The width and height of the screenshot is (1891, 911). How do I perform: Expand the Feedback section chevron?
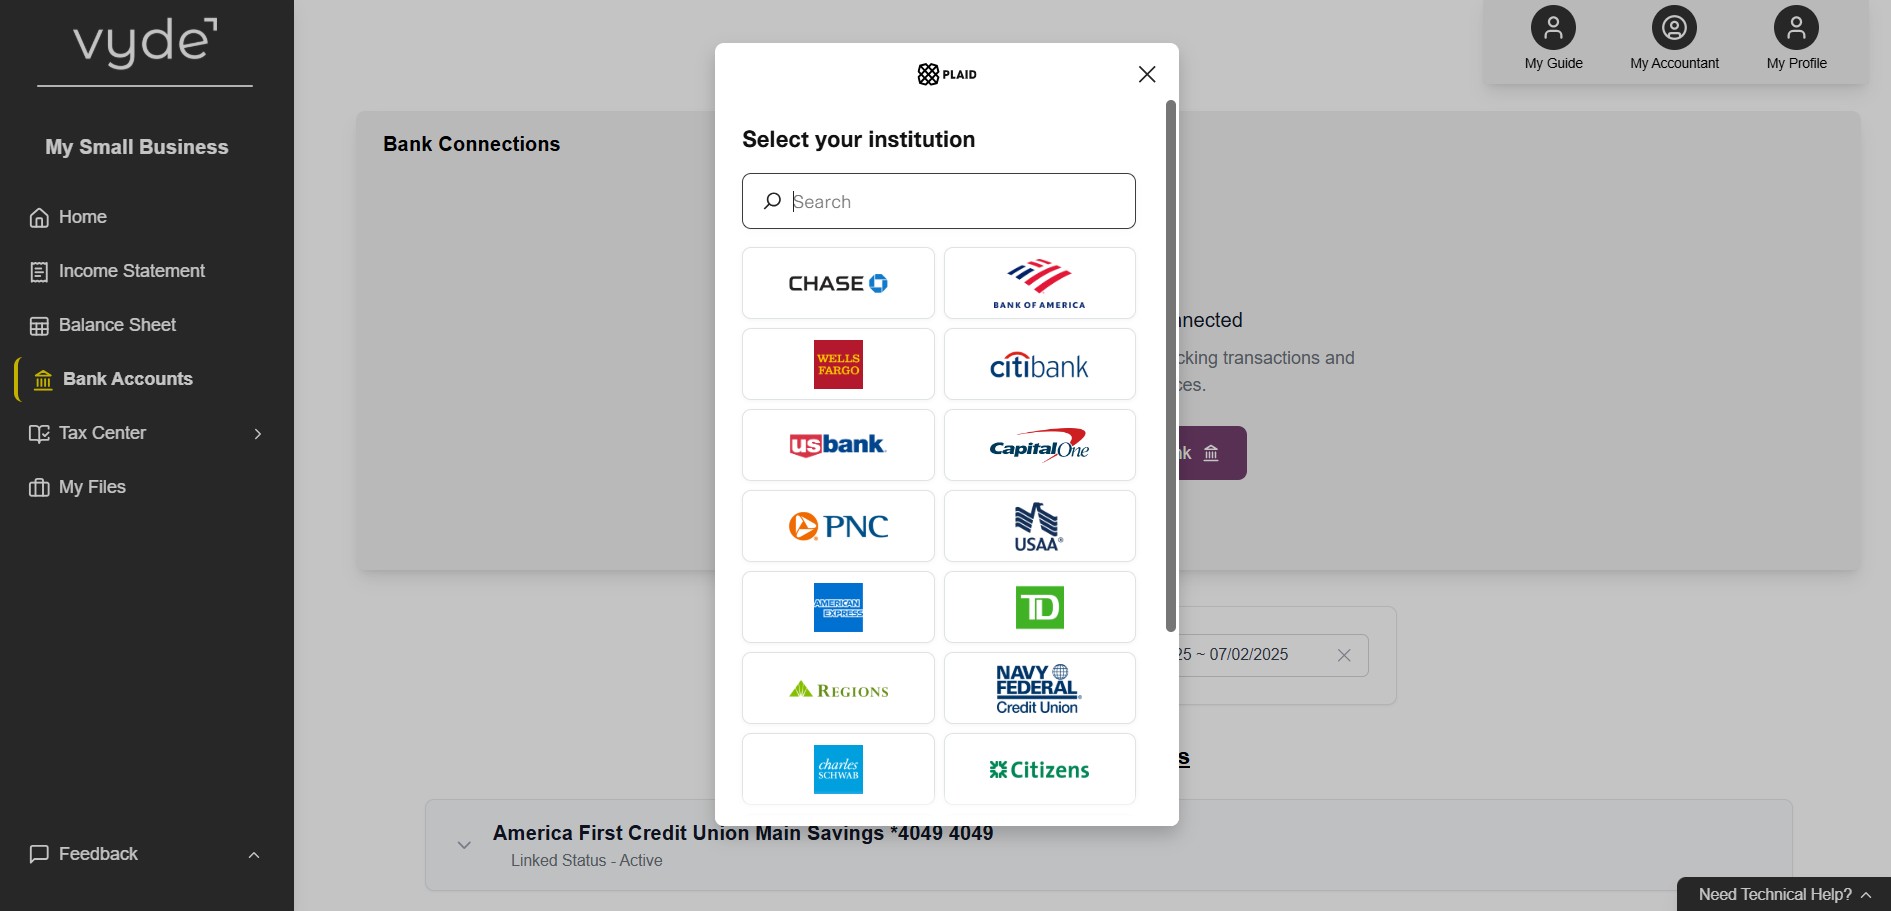[x=254, y=855]
